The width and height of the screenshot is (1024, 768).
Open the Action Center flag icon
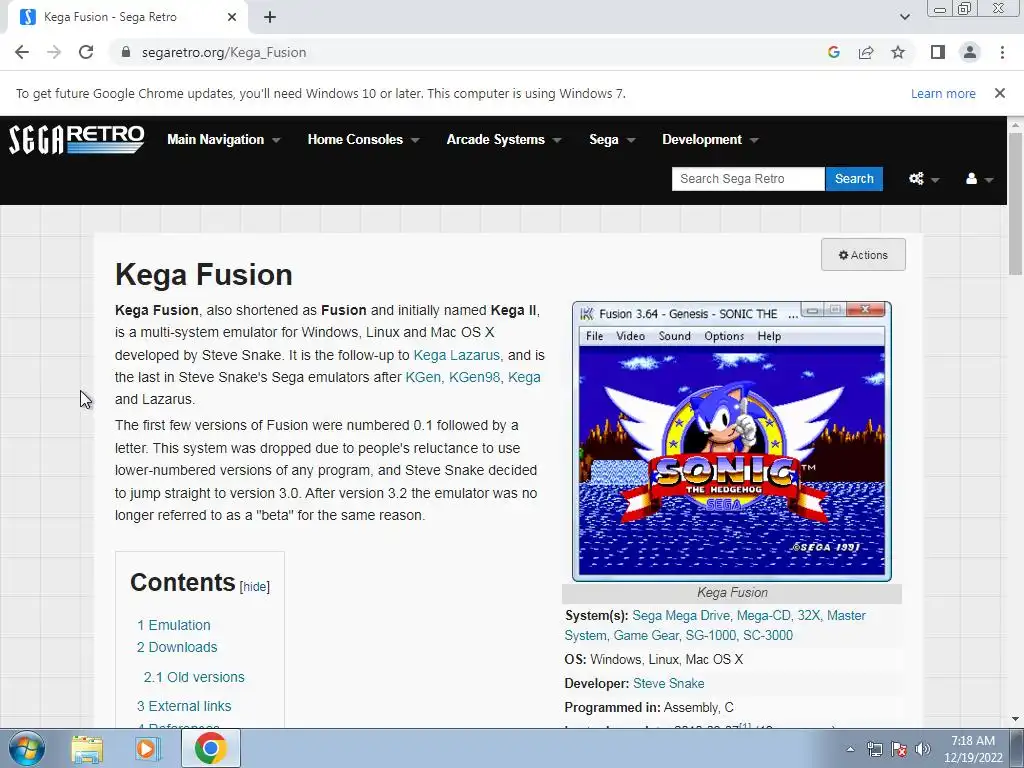[x=899, y=750]
